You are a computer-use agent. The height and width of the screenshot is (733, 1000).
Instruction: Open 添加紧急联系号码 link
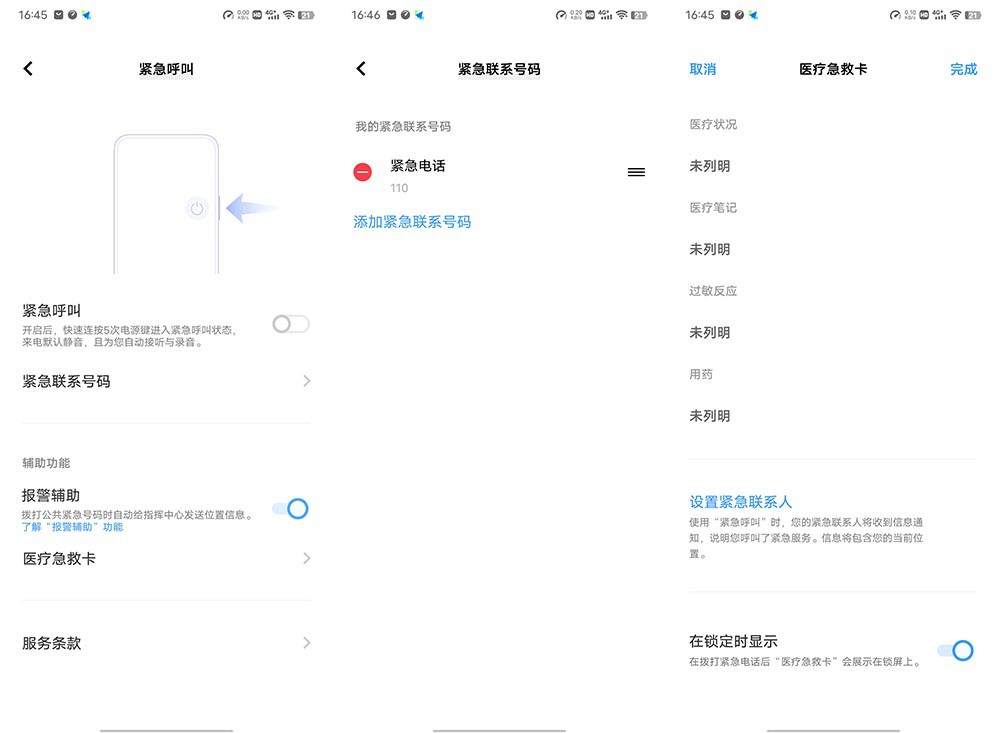(412, 222)
